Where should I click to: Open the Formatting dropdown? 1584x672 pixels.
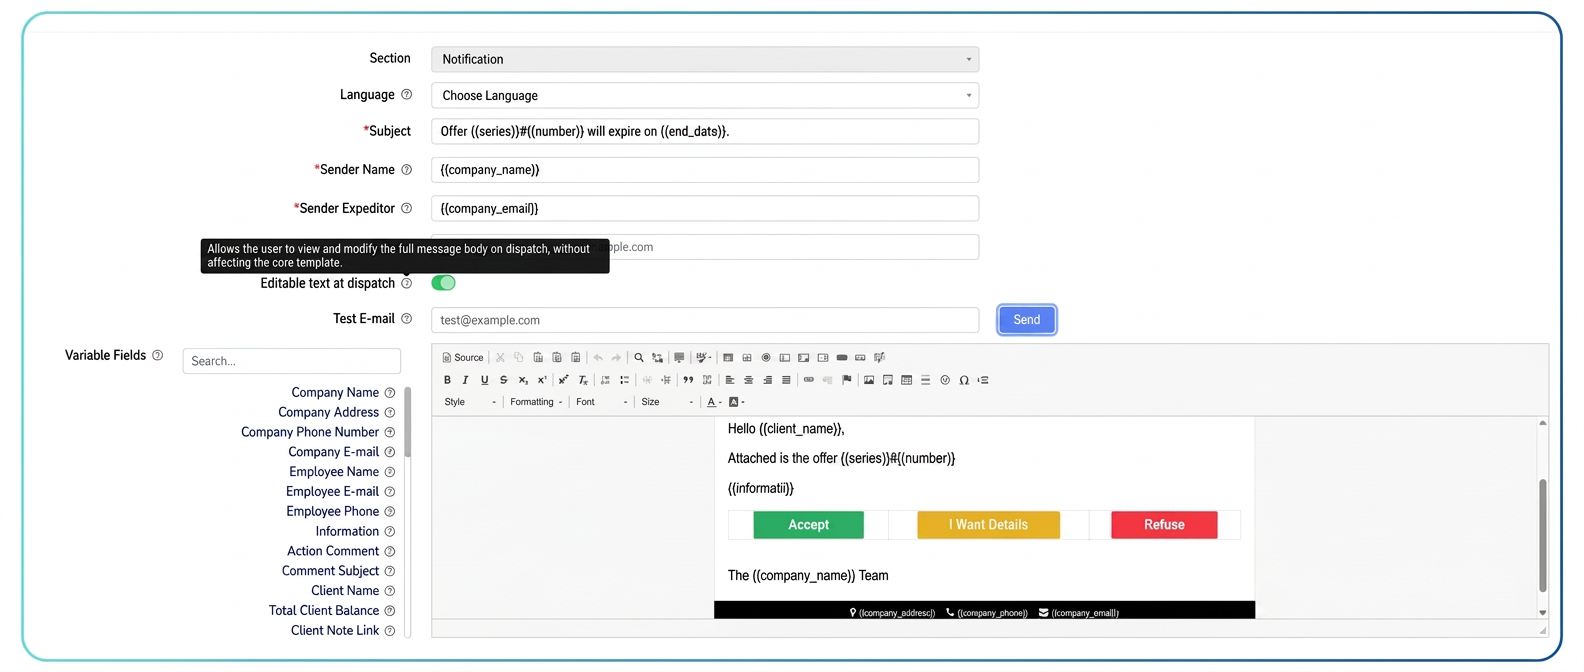tap(536, 402)
